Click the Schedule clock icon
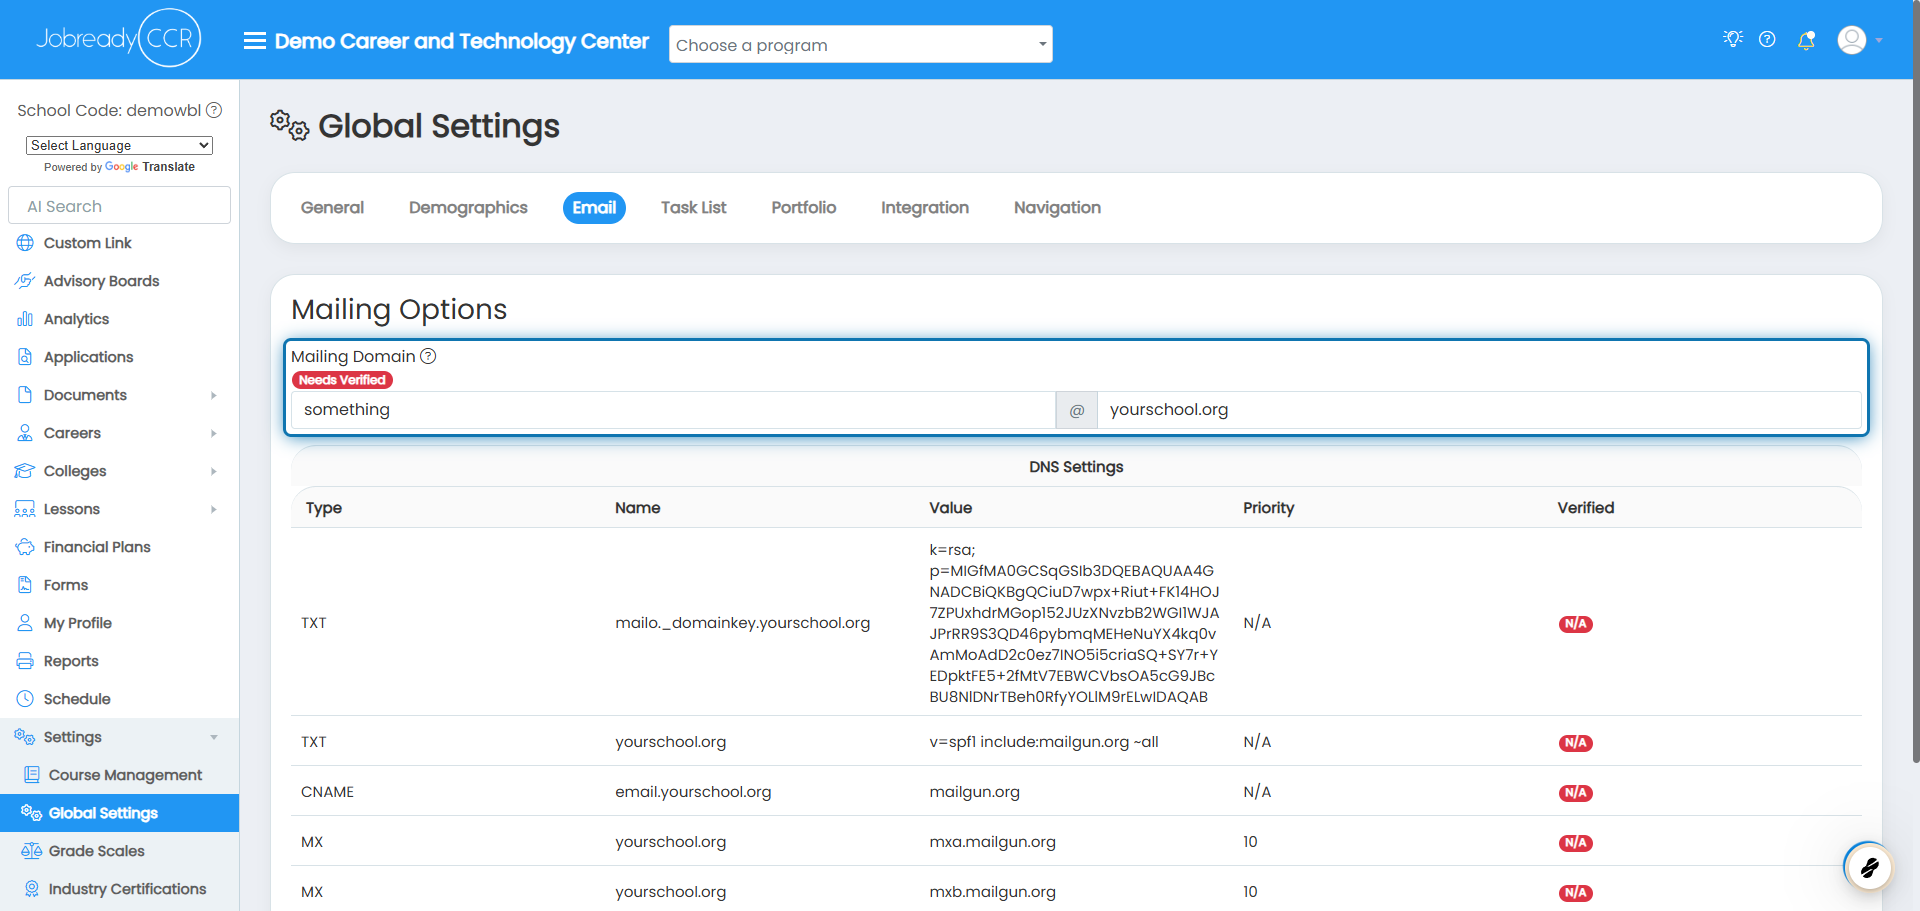This screenshot has height=911, width=1920. coord(25,699)
